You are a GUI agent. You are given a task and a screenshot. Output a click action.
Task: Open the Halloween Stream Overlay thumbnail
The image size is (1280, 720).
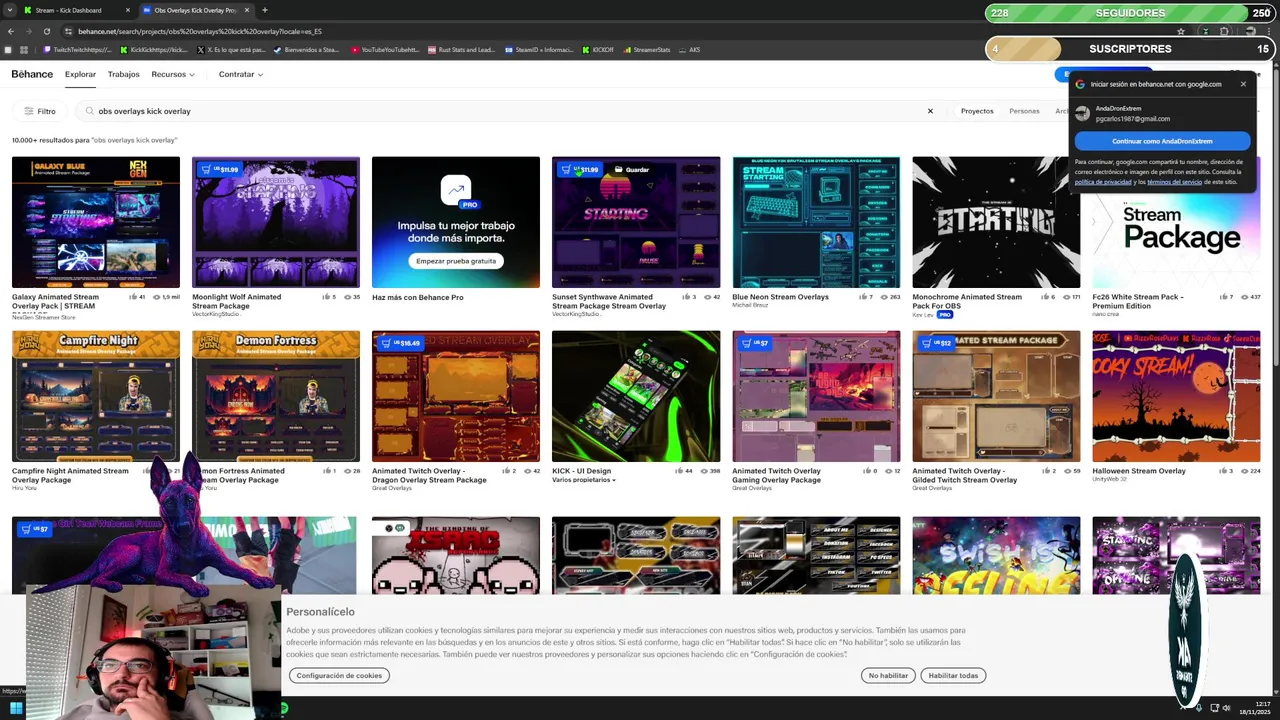tap(1176, 396)
